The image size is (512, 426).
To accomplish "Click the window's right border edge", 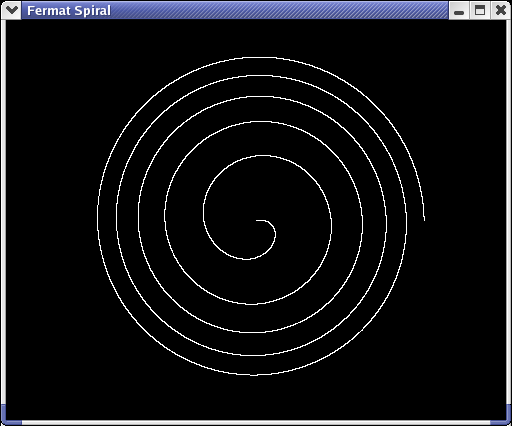I will 509,212.
